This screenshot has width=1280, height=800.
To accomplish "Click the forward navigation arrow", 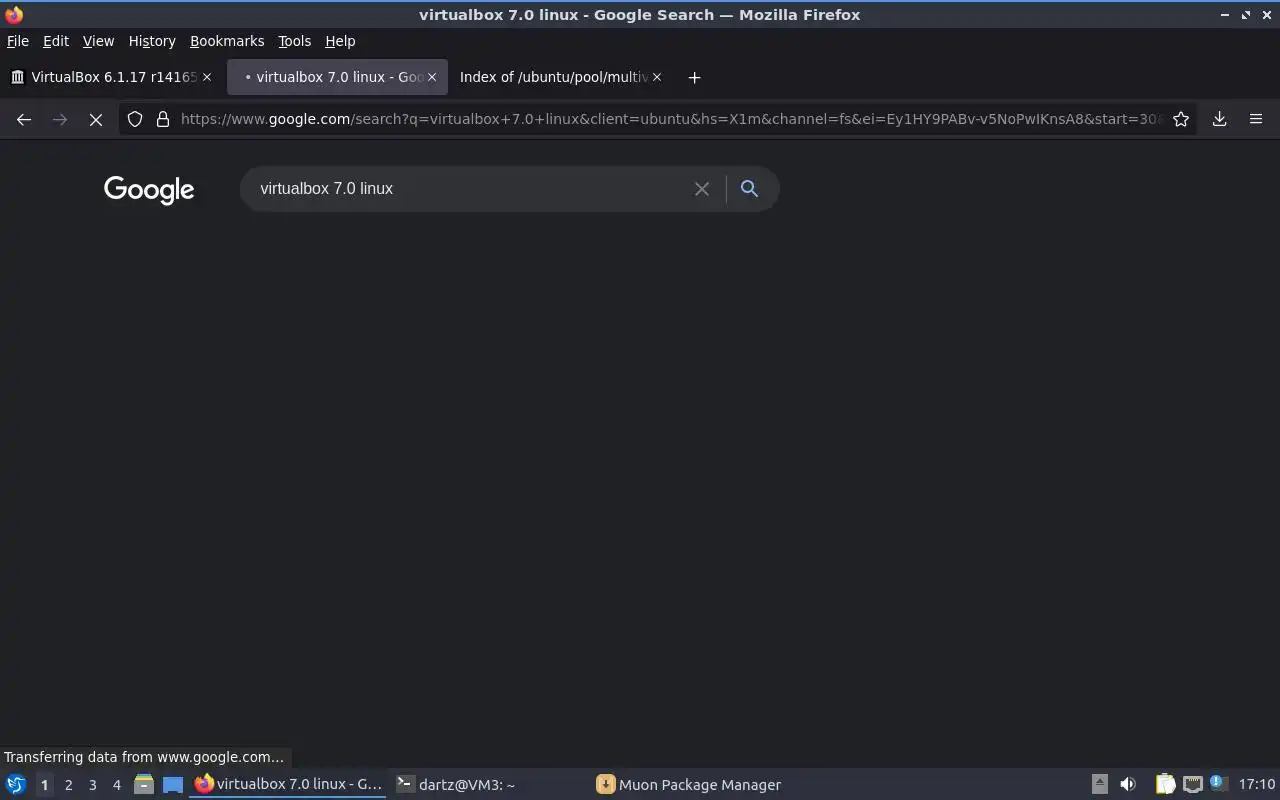I will 60,119.
